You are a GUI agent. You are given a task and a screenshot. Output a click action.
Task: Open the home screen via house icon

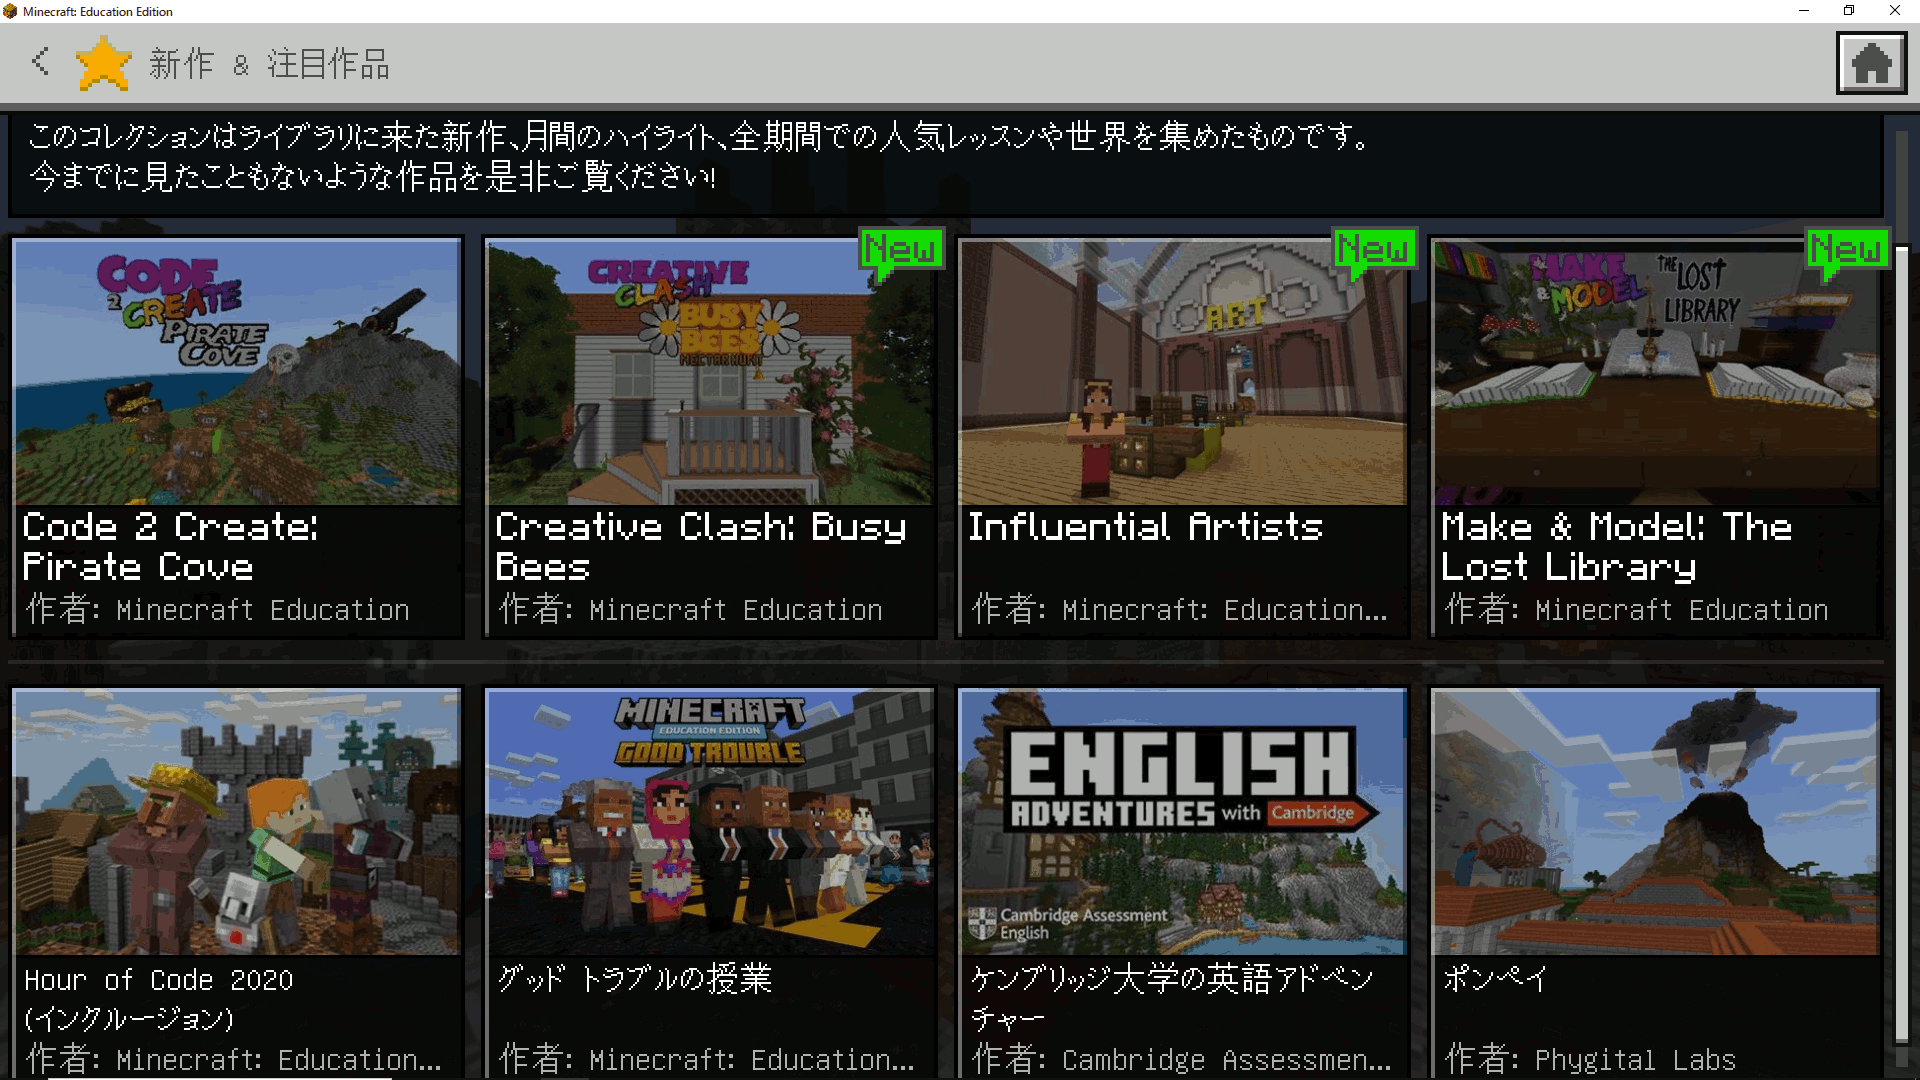1871,63
